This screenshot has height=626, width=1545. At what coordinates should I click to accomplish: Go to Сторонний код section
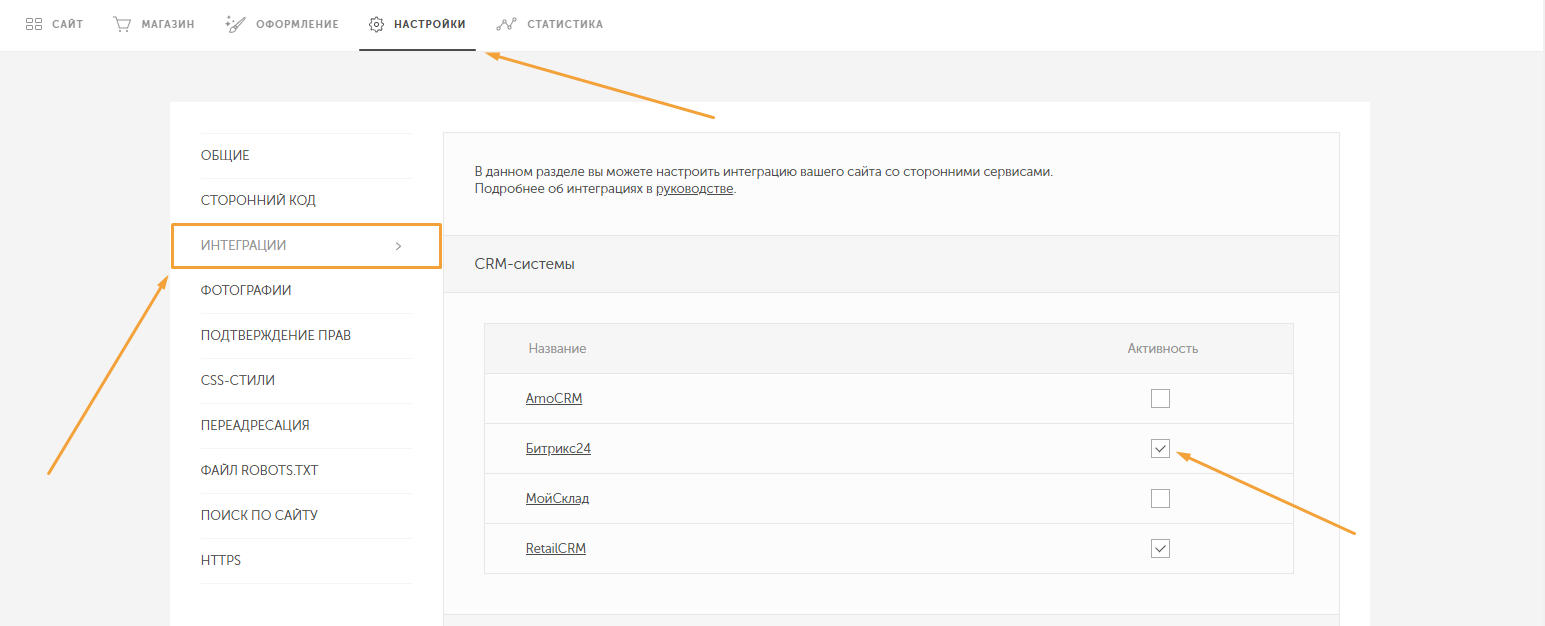pyautogui.click(x=258, y=201)
